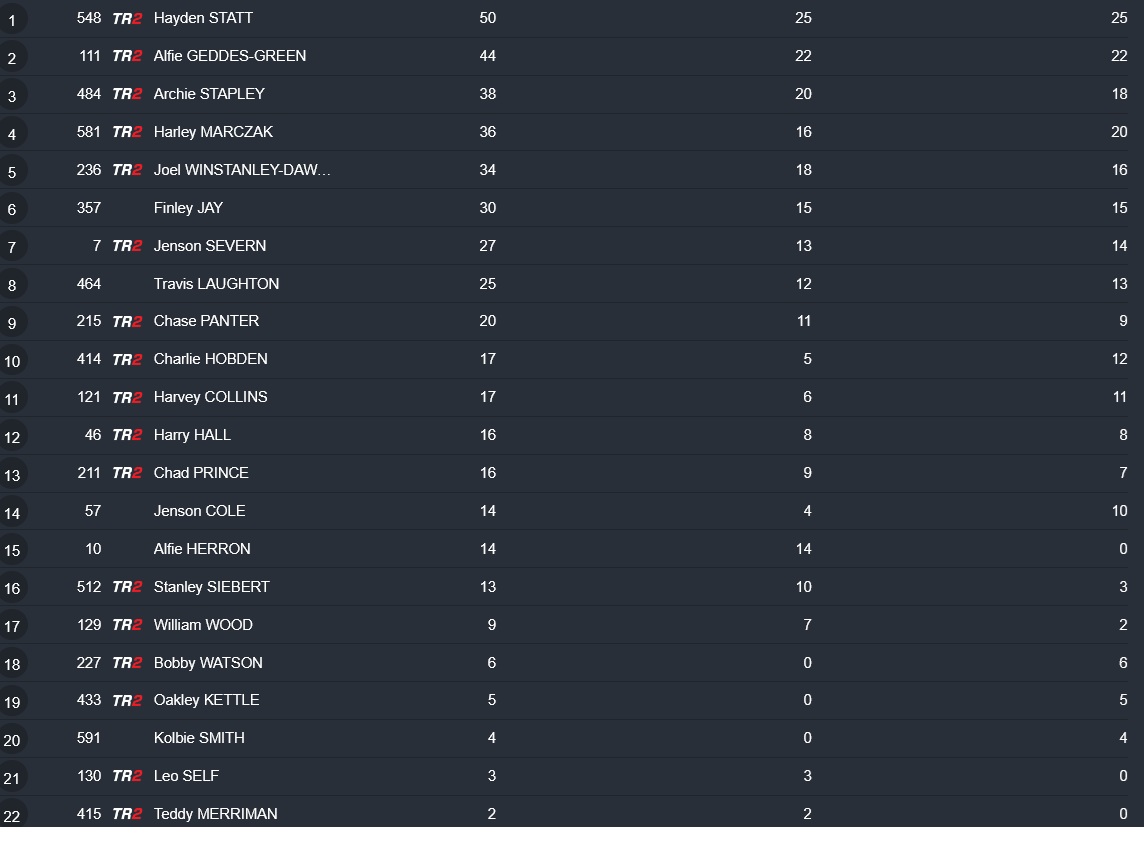Open Finley JAY rider name
The height and width of the screenshot is (851, 1144).
(x=188, y=208)
